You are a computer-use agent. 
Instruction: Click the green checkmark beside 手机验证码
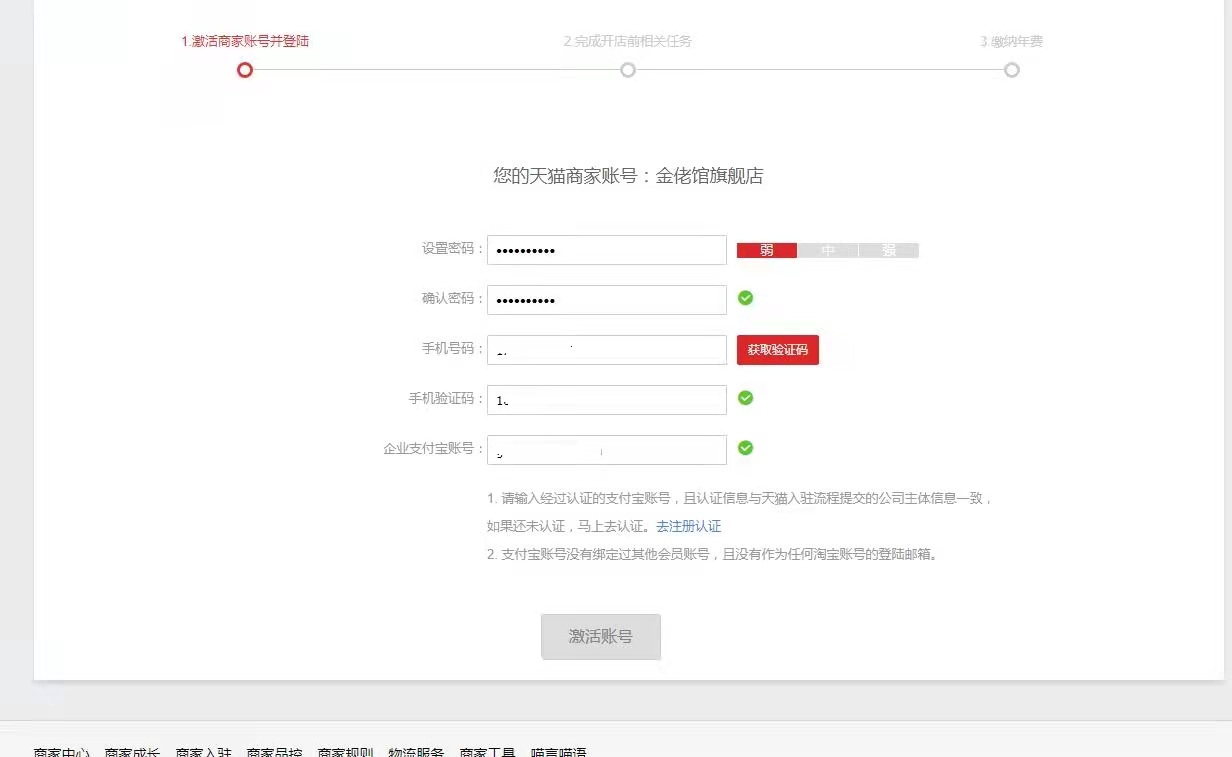tap(745, 398)
